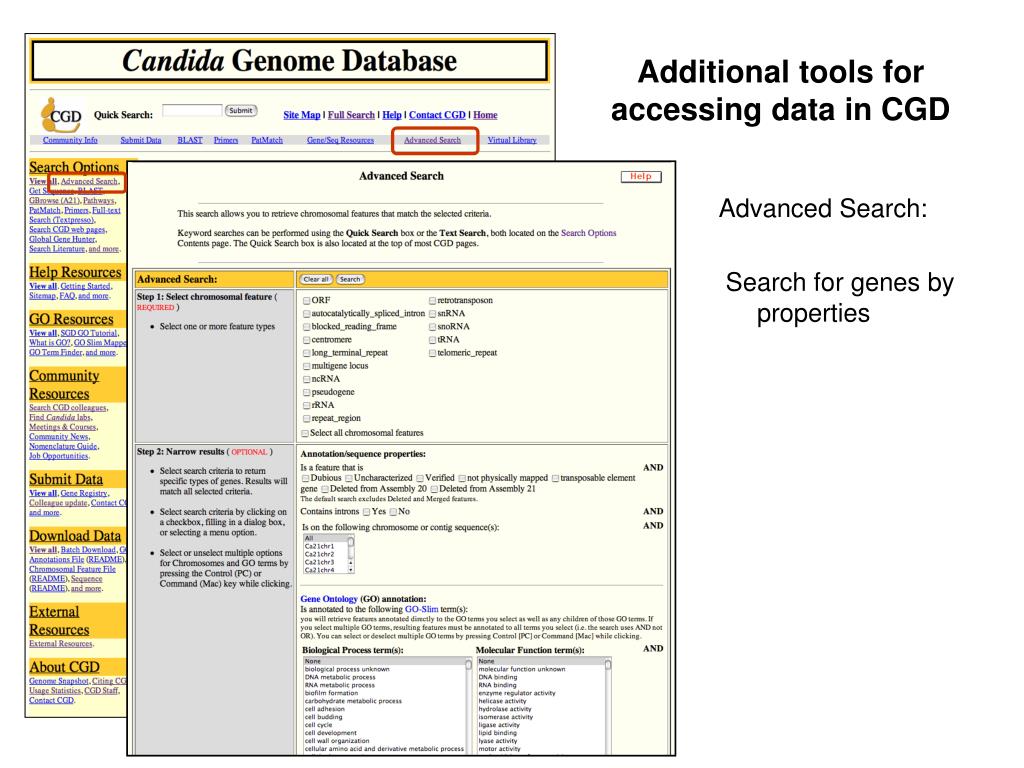Check the snoRNA checkbox
The image size is (1024, 768).
(x=432, y=327)
